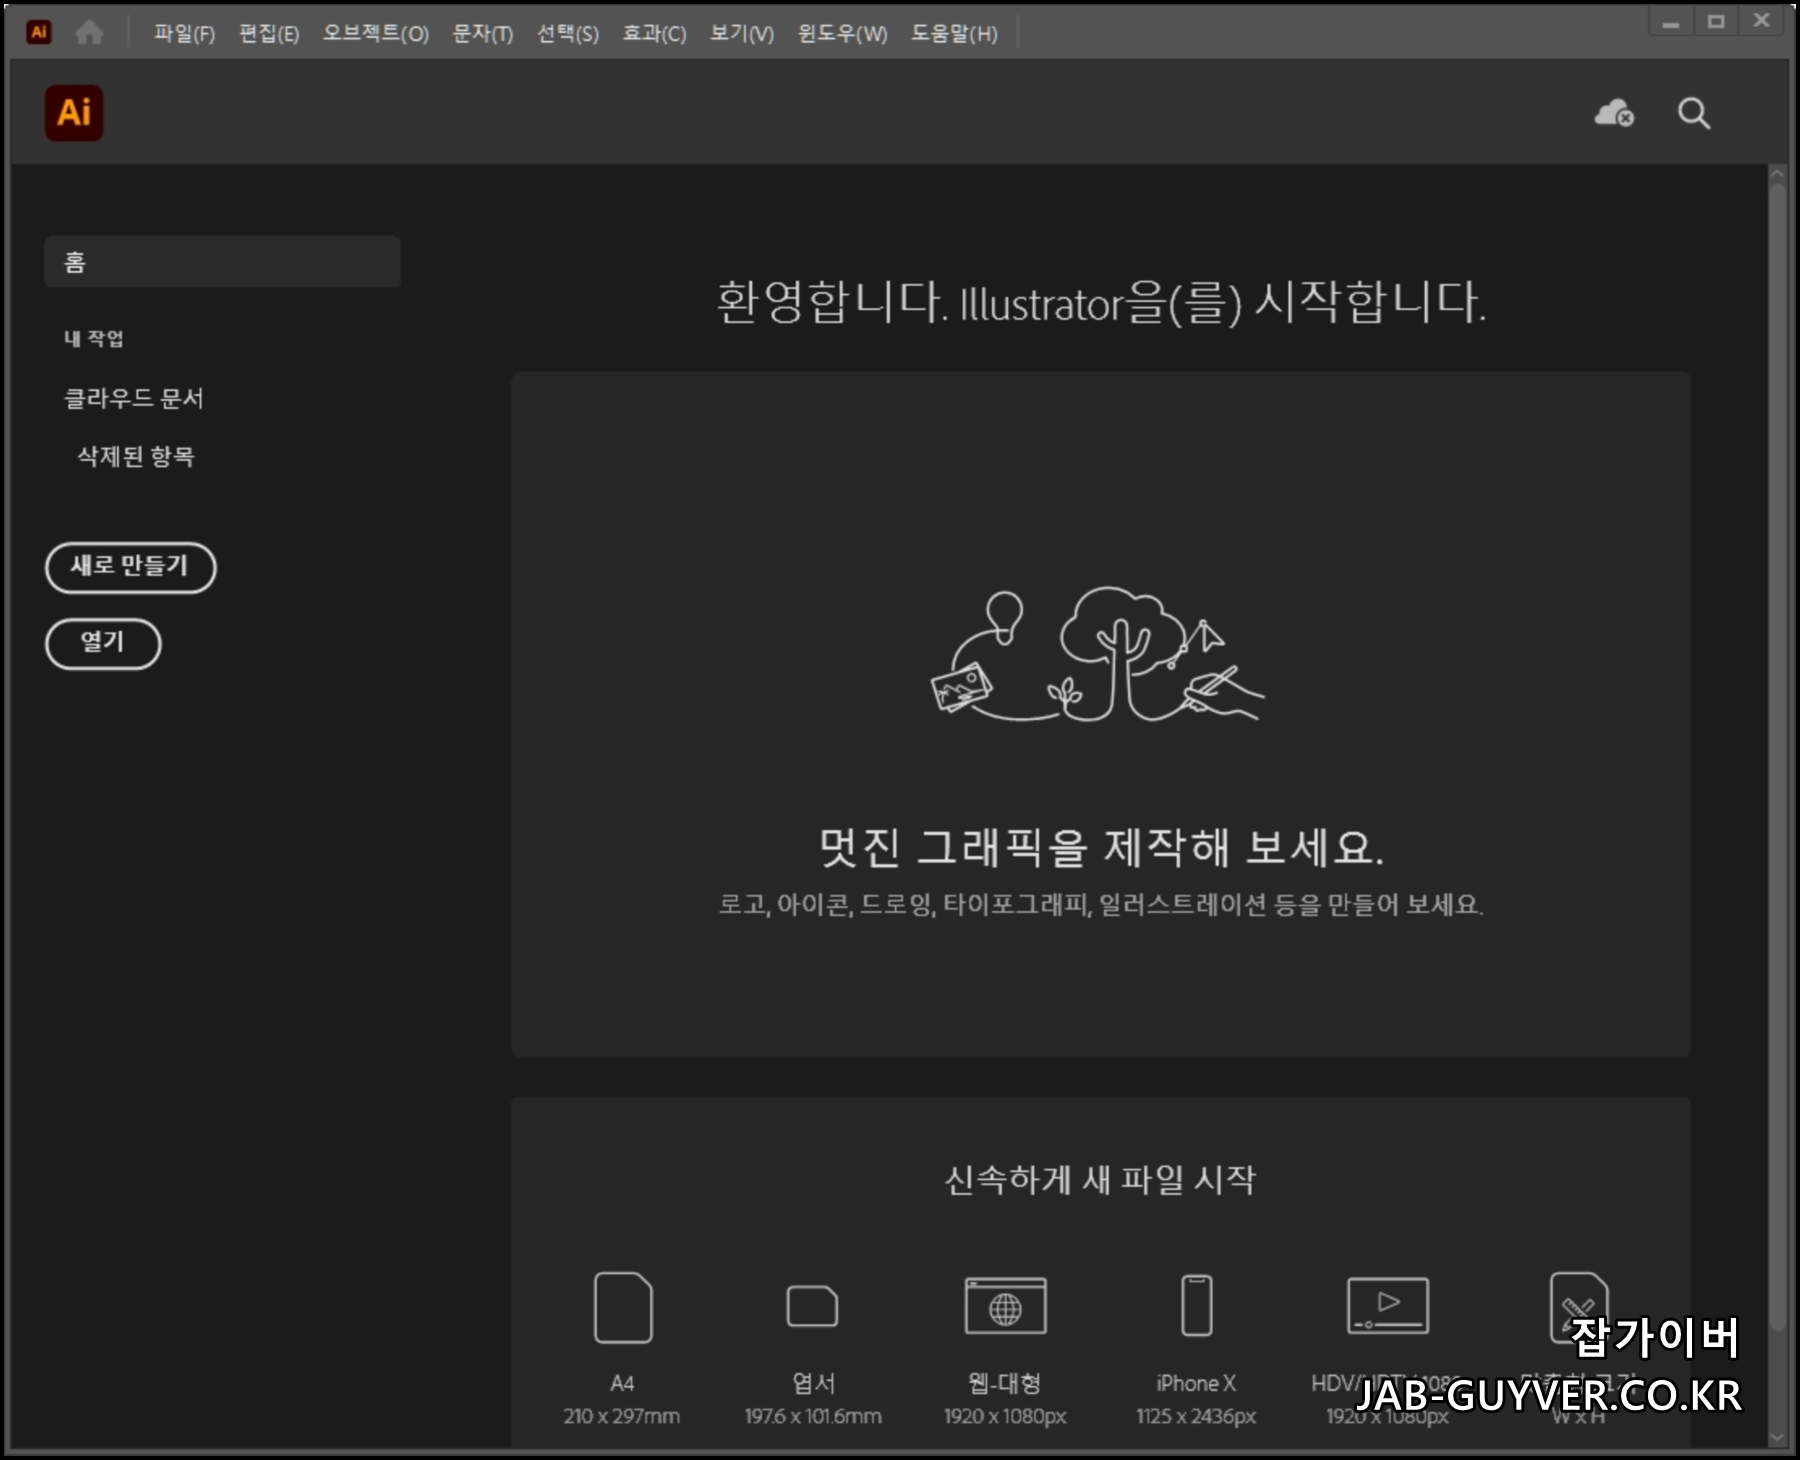Select the 홈 sidebar item
The width and height of the screenshot is (1800, 1460).
pos(222,262)
